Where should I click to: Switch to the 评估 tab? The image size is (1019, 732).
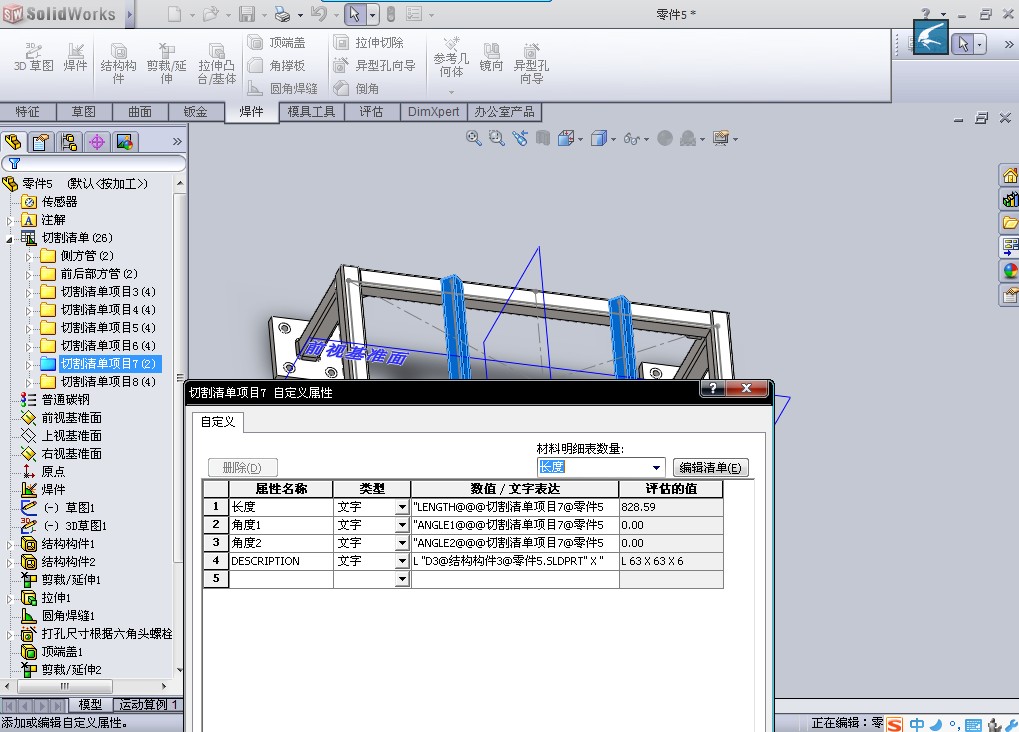(371, 112)
